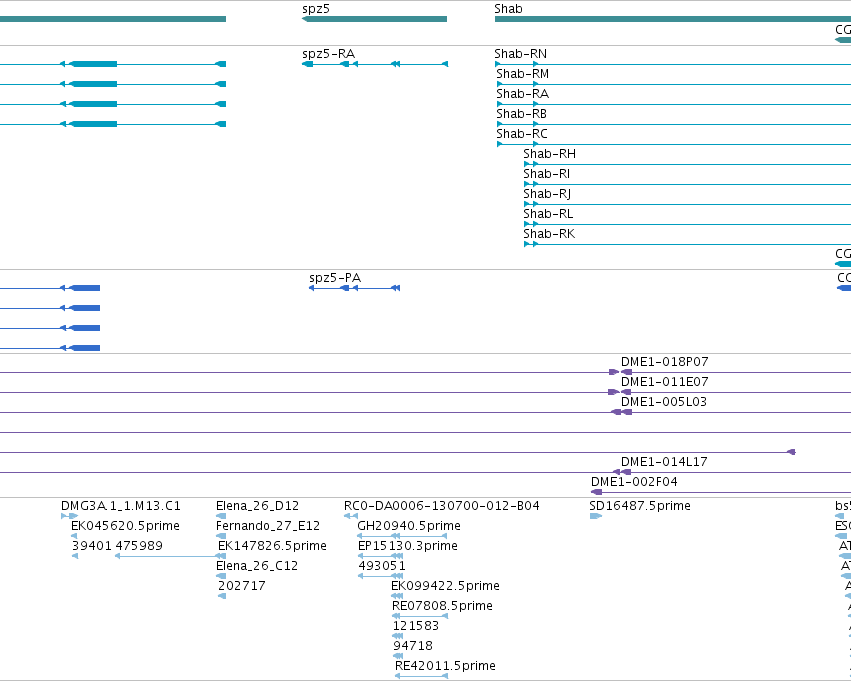Image resolution: width=851 pixels, height=681 pixels.
Task: Click EST label 202717
Action: (242, 586)
